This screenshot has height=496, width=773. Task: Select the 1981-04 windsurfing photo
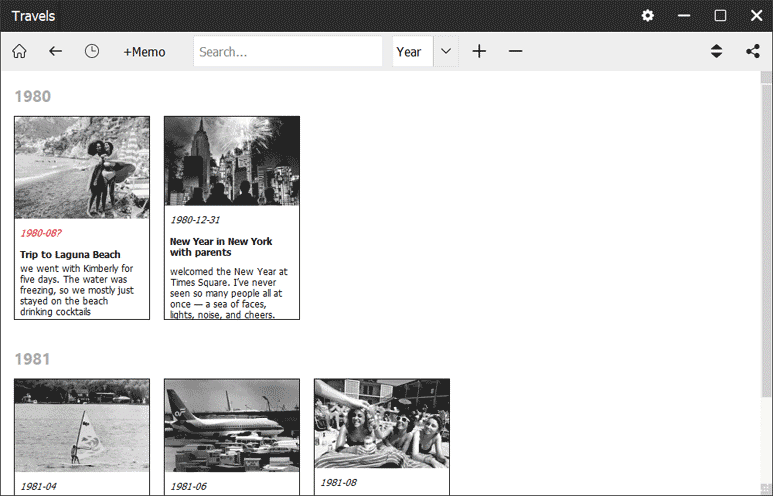(82, 424)
